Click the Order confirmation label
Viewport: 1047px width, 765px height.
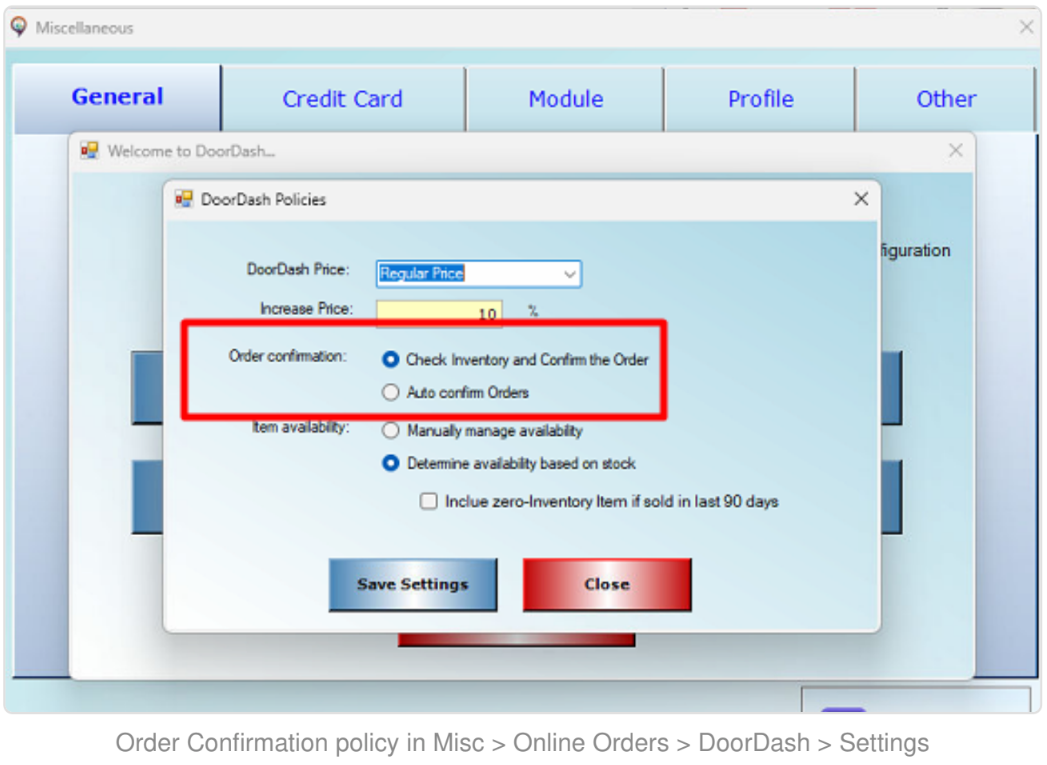click(x=288, y=356)
